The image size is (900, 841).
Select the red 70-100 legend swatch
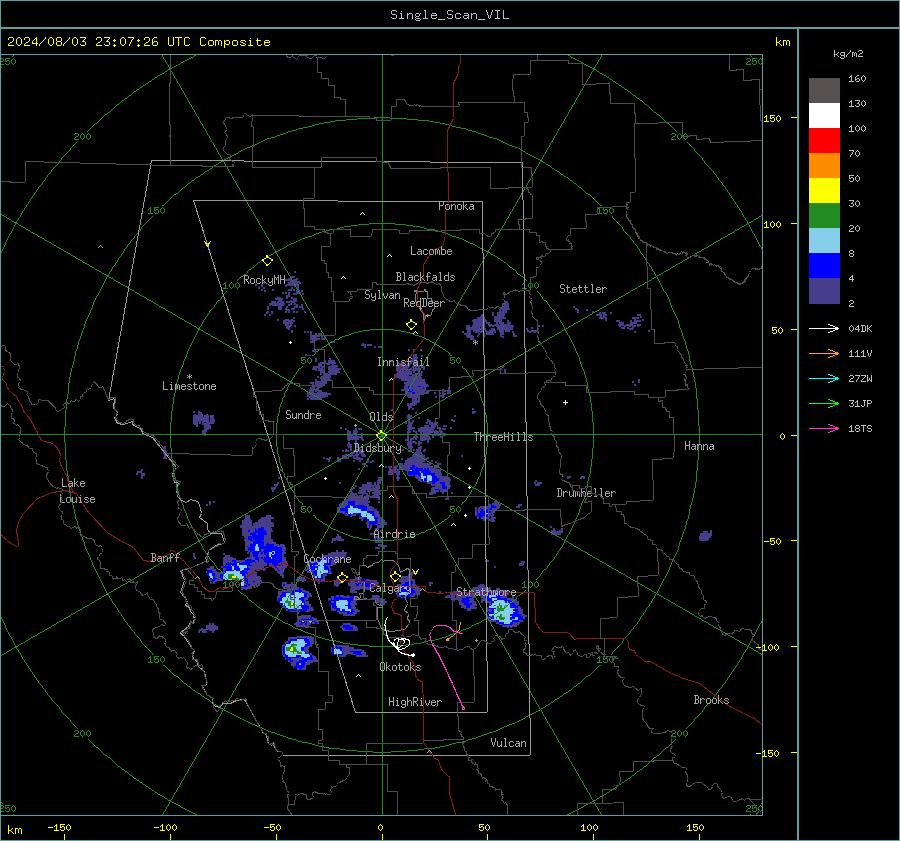pyautogui.click(x=824, y=141)
